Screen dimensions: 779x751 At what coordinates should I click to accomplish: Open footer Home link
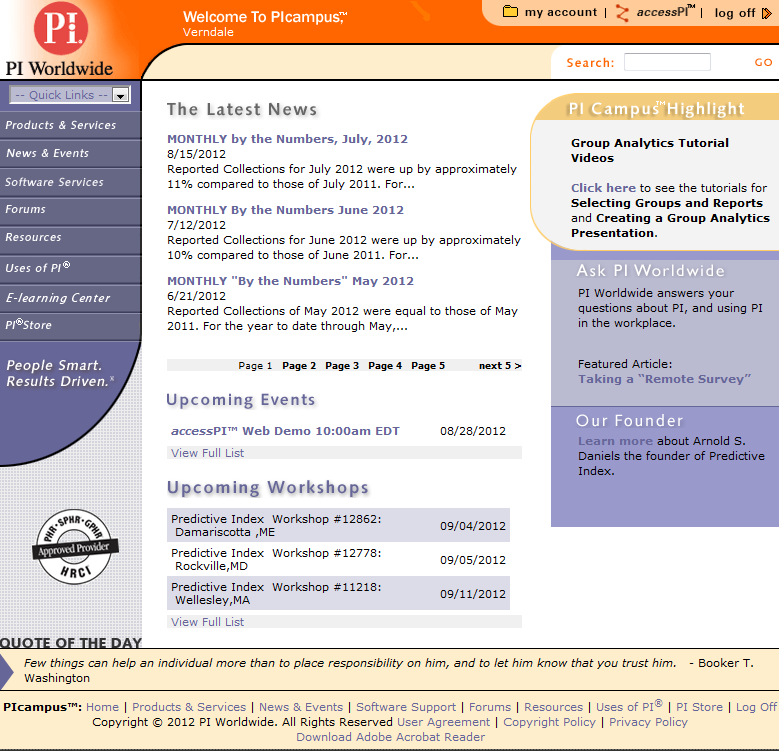102,707
